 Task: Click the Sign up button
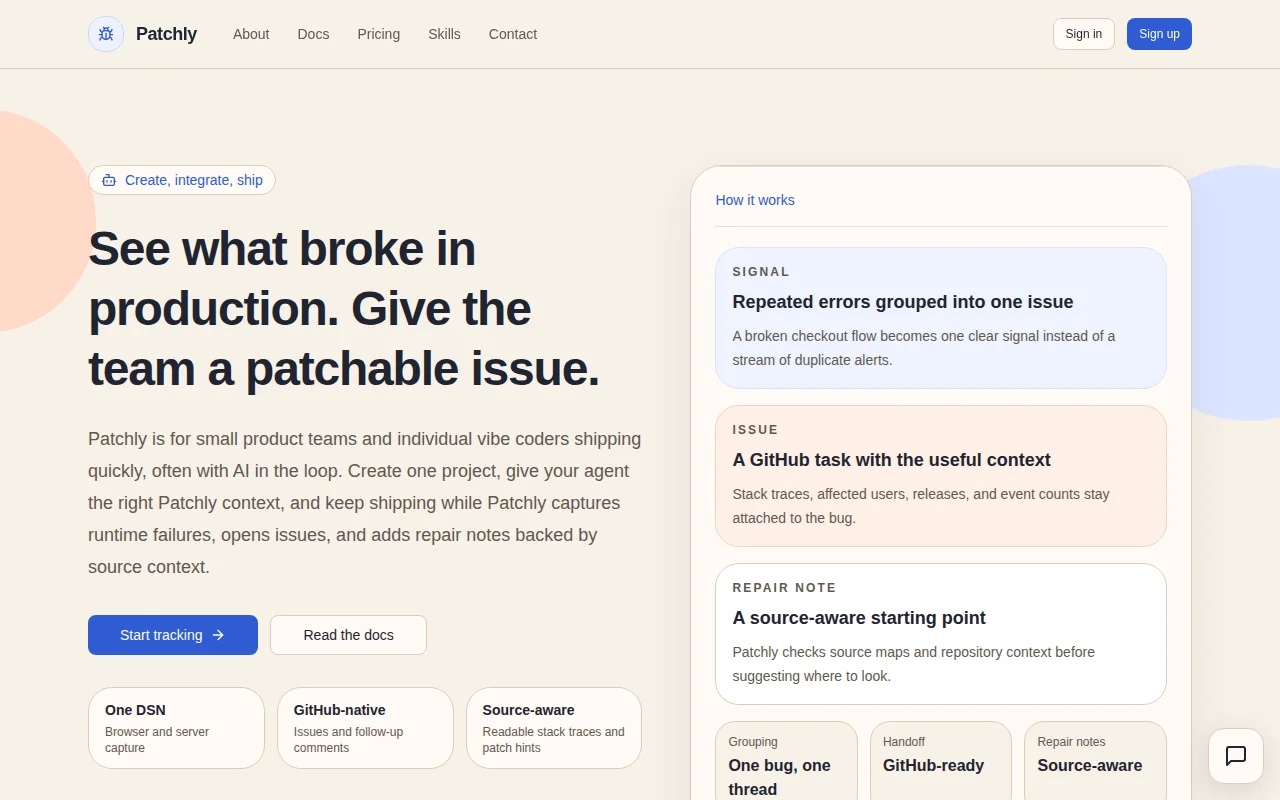coord(1159,34)
